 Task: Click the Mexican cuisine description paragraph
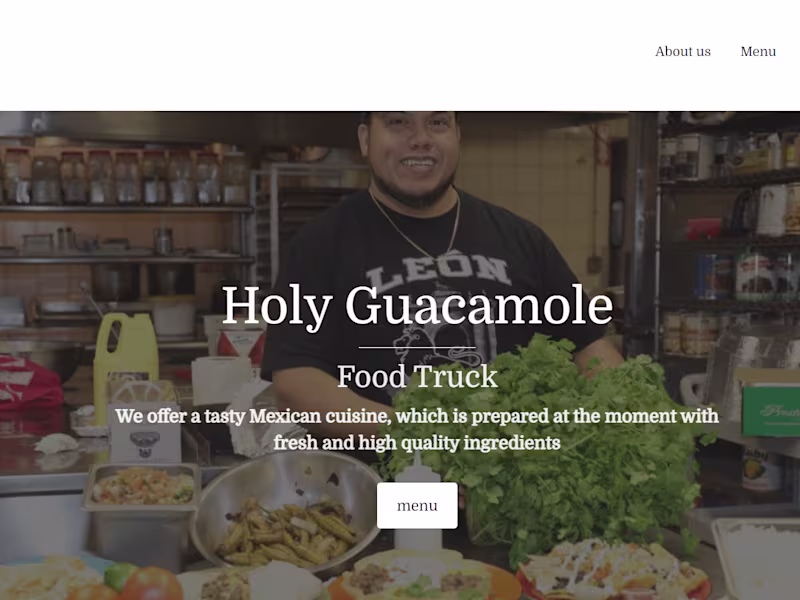pos(417,429)
